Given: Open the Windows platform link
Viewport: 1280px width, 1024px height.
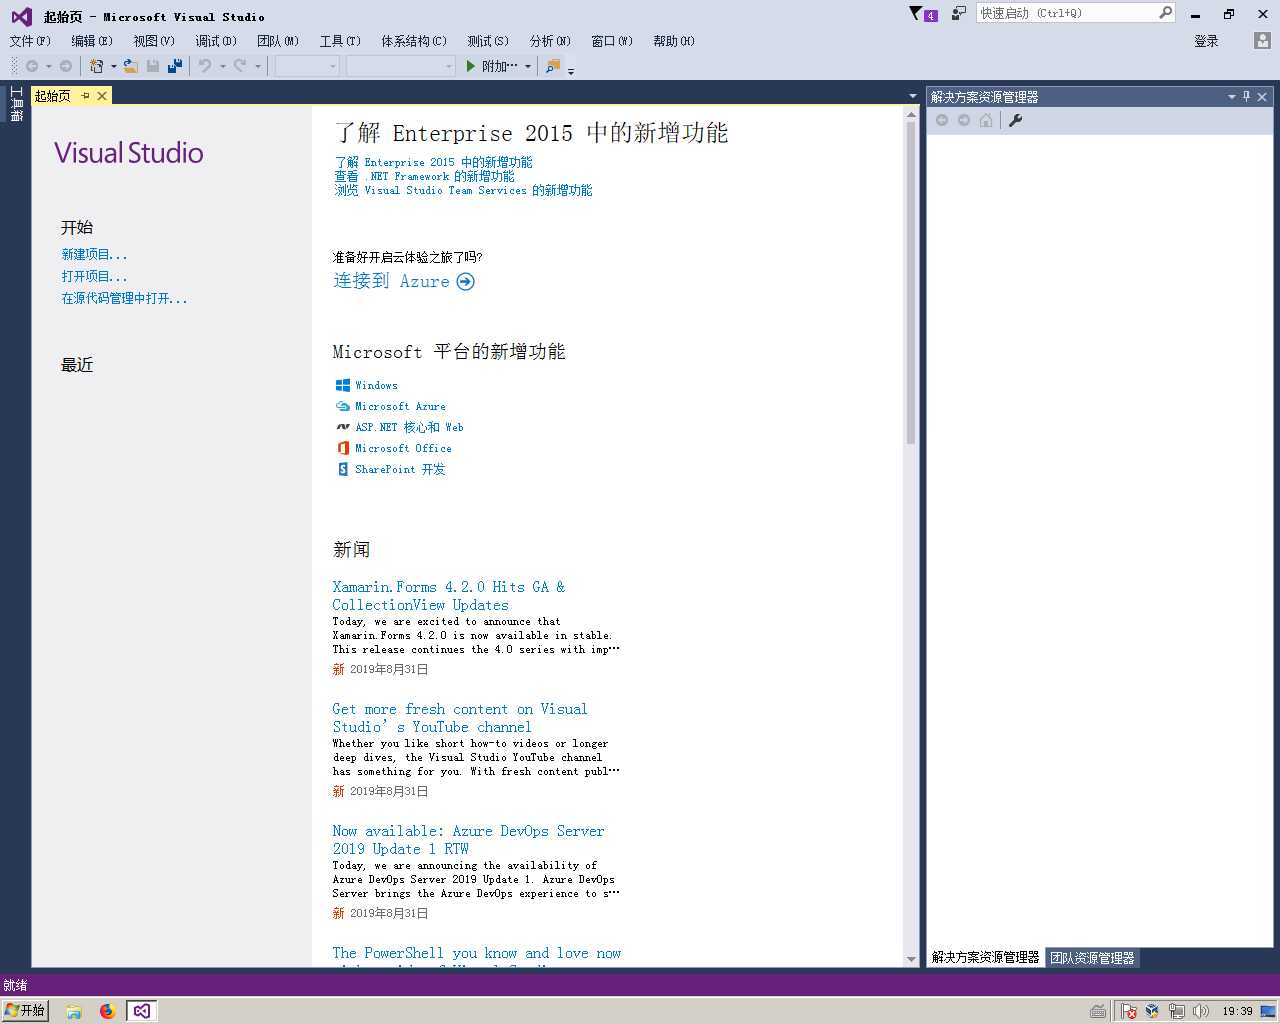Looking at the screenshot, I should (x=376, y=385).
